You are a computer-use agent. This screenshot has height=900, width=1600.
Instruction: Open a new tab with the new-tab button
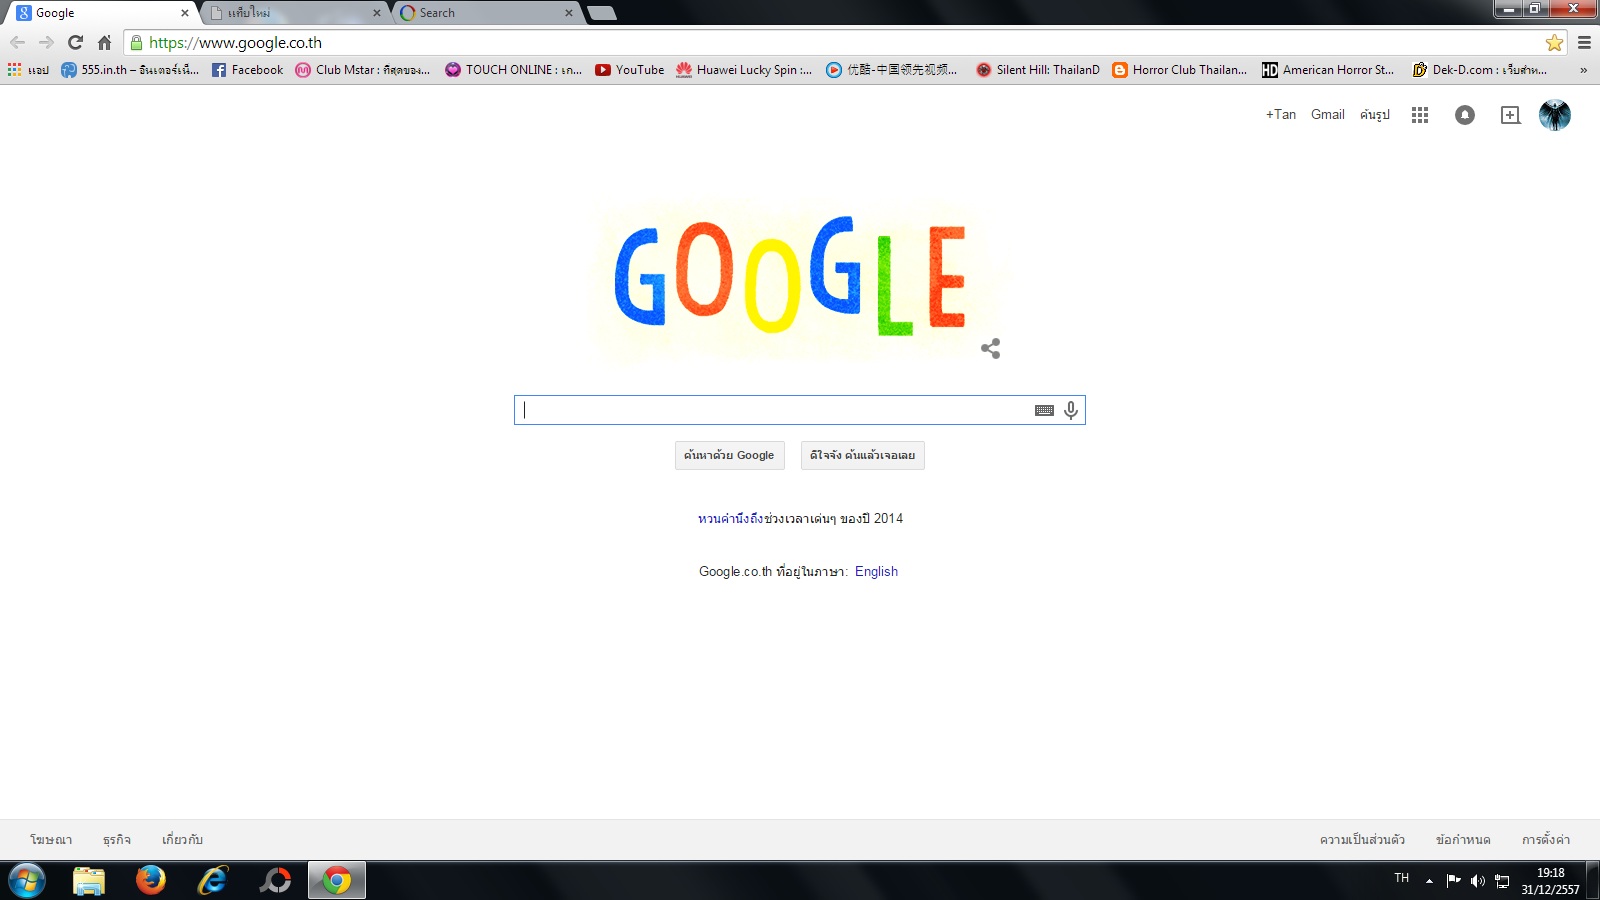(601, 13)
